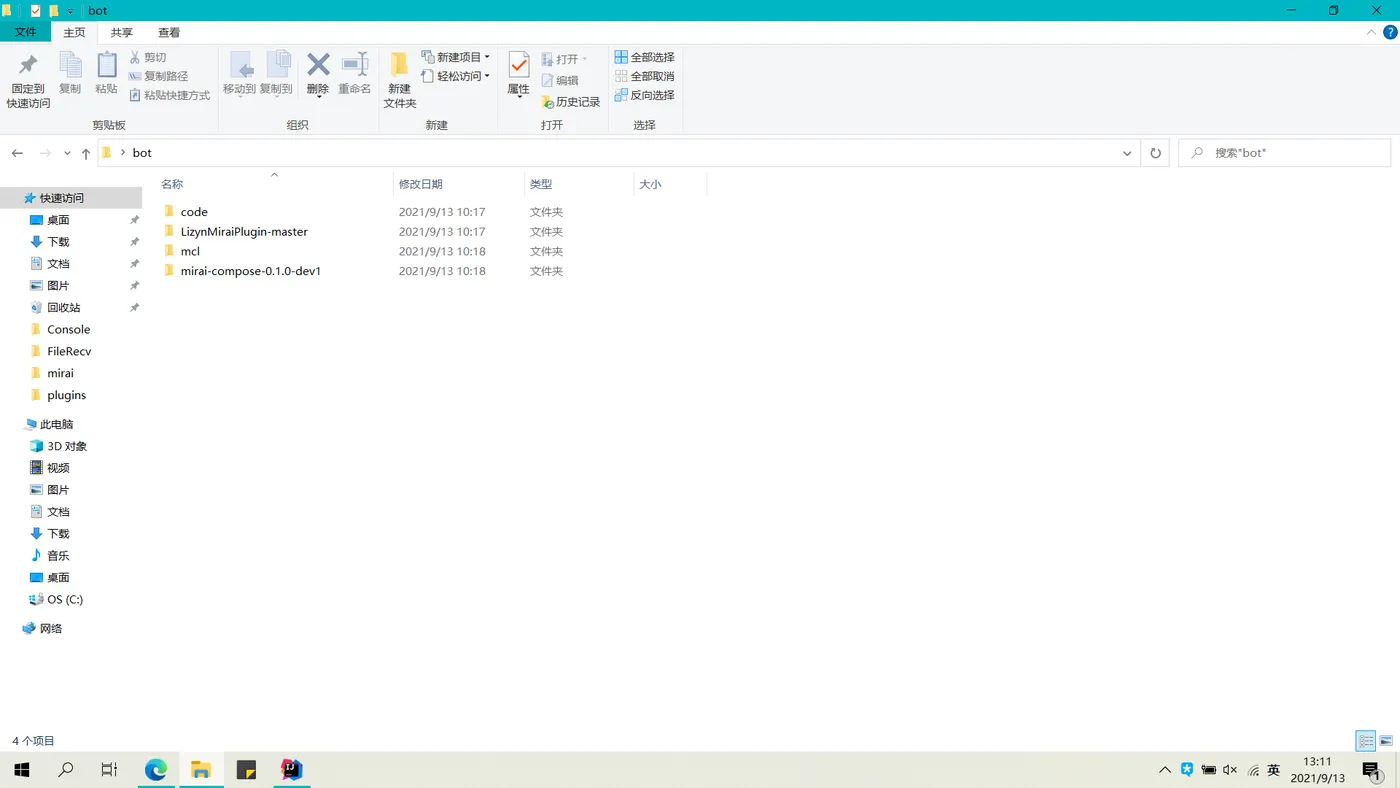This screenshot has width=1400, height=788.
Task: Sort by the 名称 column header
Action: pyautogui.click(x=172, y=184)
